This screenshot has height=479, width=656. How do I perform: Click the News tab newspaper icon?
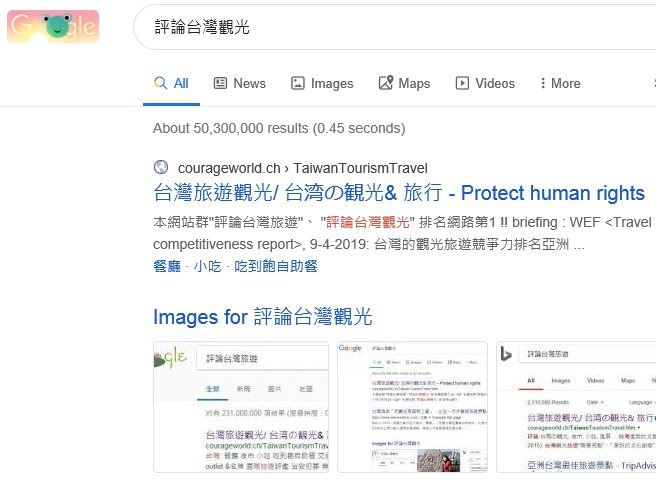click(x=220, y=83)
